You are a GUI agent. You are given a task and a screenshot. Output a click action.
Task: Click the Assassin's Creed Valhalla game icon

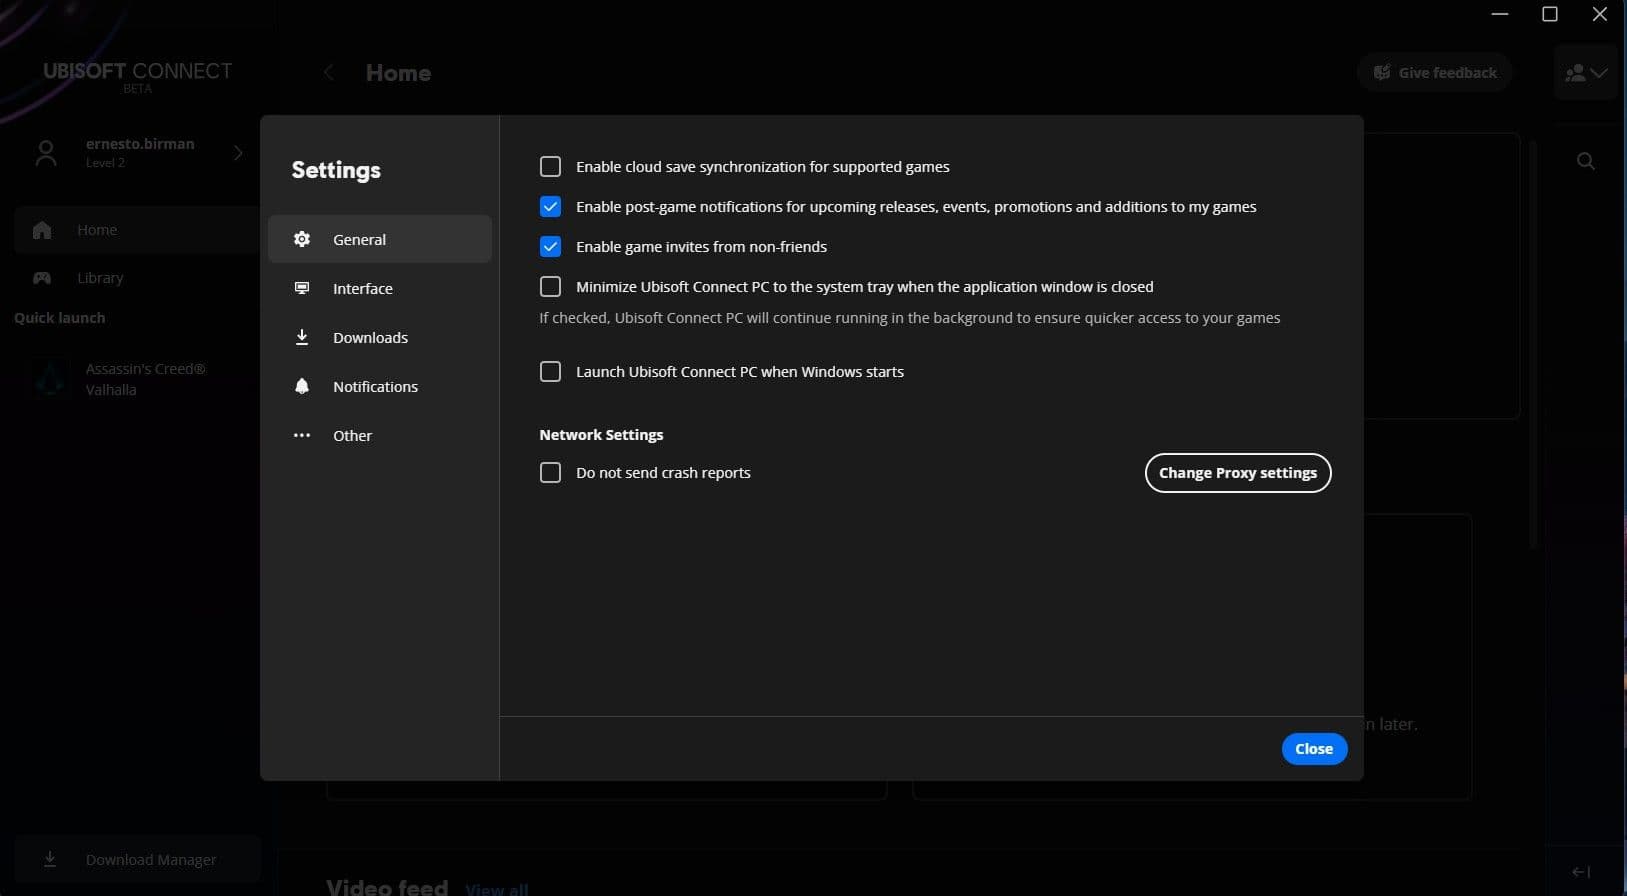point(50,379)
